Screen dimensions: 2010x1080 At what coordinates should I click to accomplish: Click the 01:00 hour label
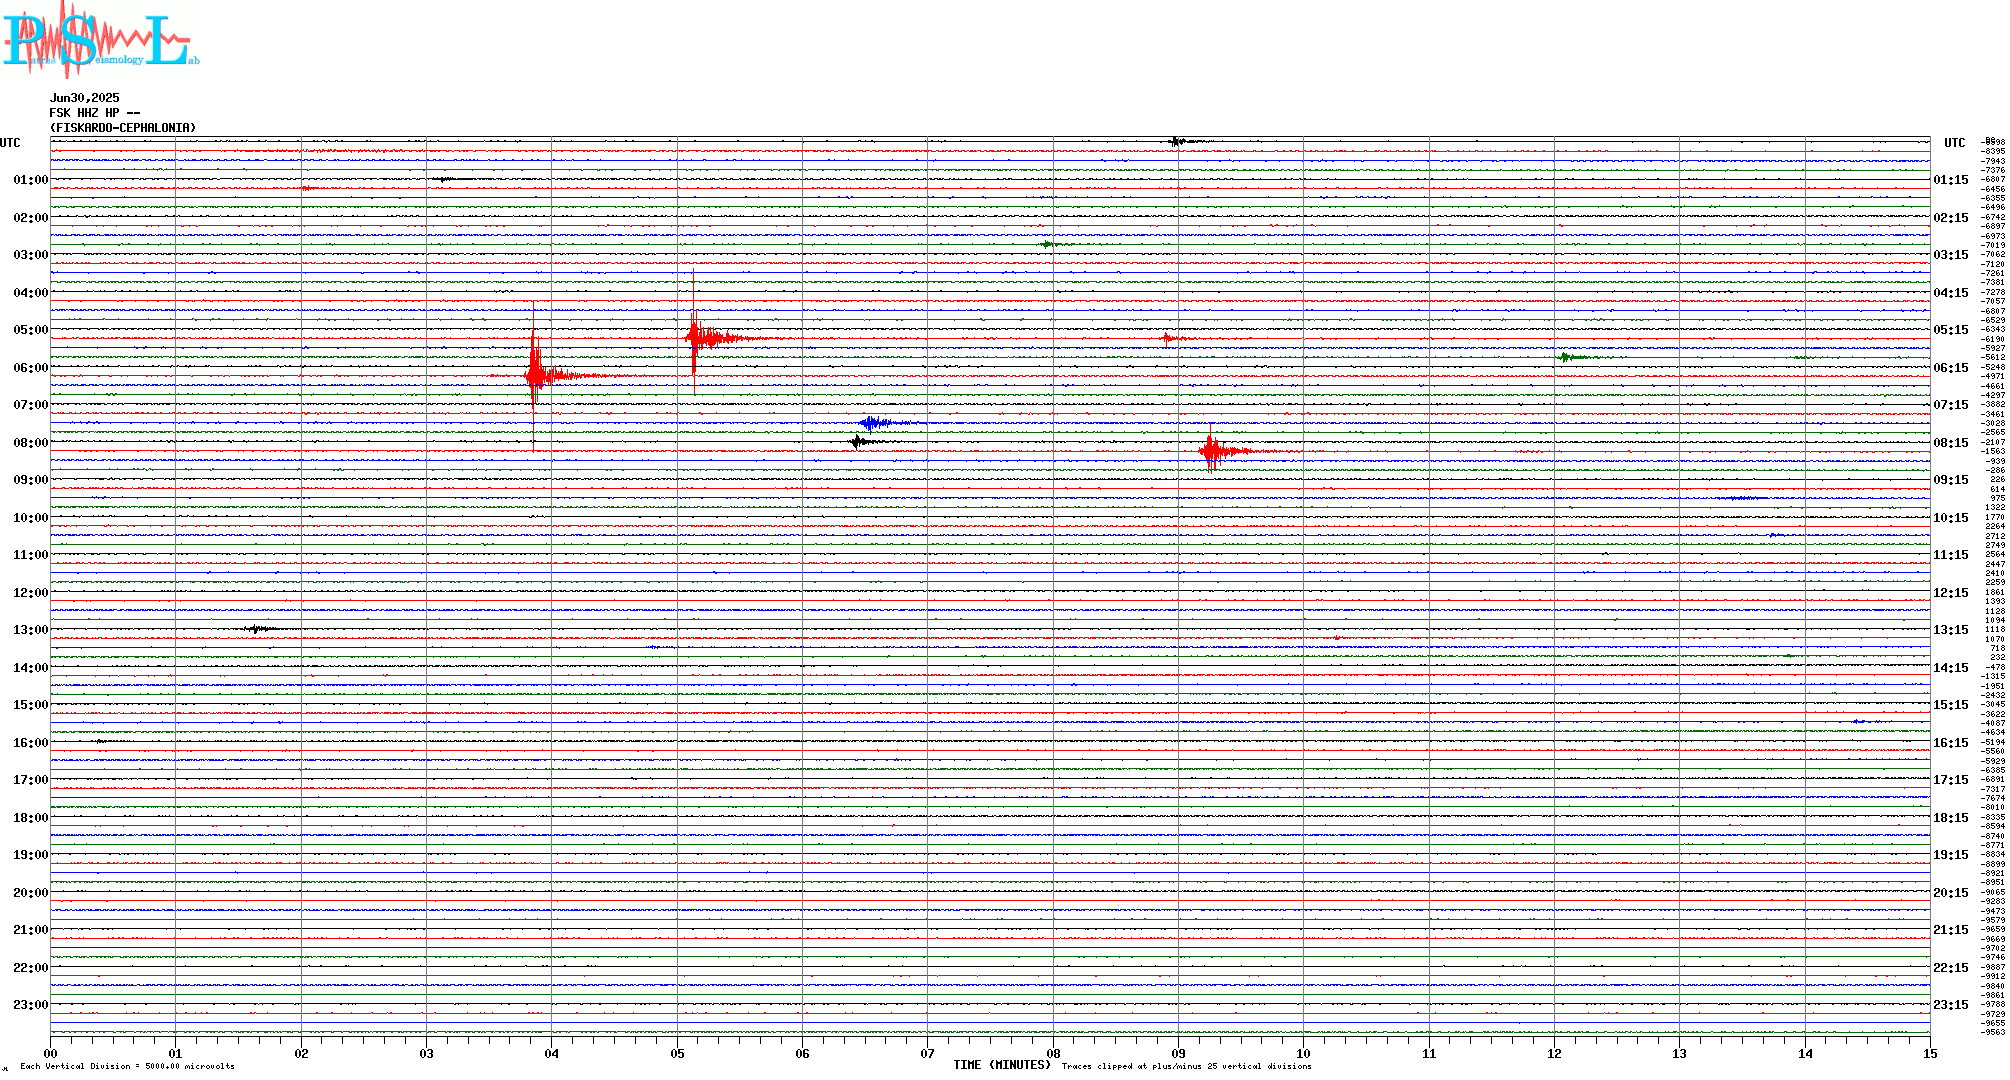[x=31, y=180]
